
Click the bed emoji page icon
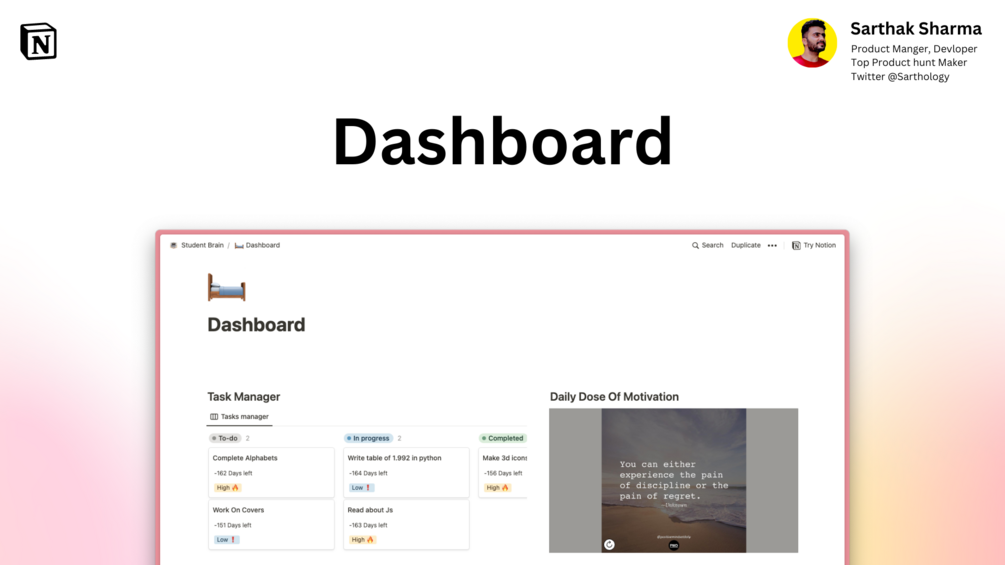(x=226, y=287)
